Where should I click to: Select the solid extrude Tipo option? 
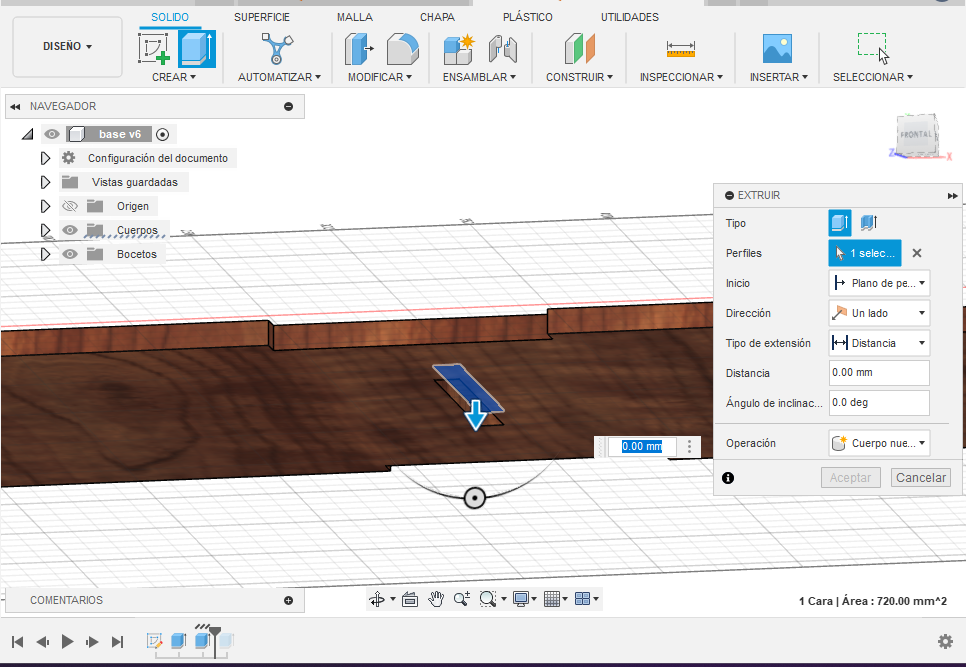[x=840, y=223]
